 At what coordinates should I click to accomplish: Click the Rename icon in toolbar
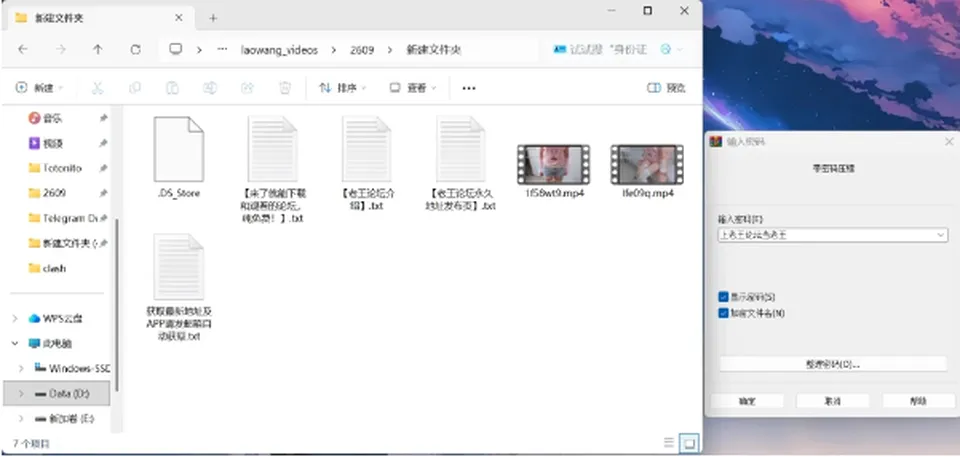coord(210,88)
